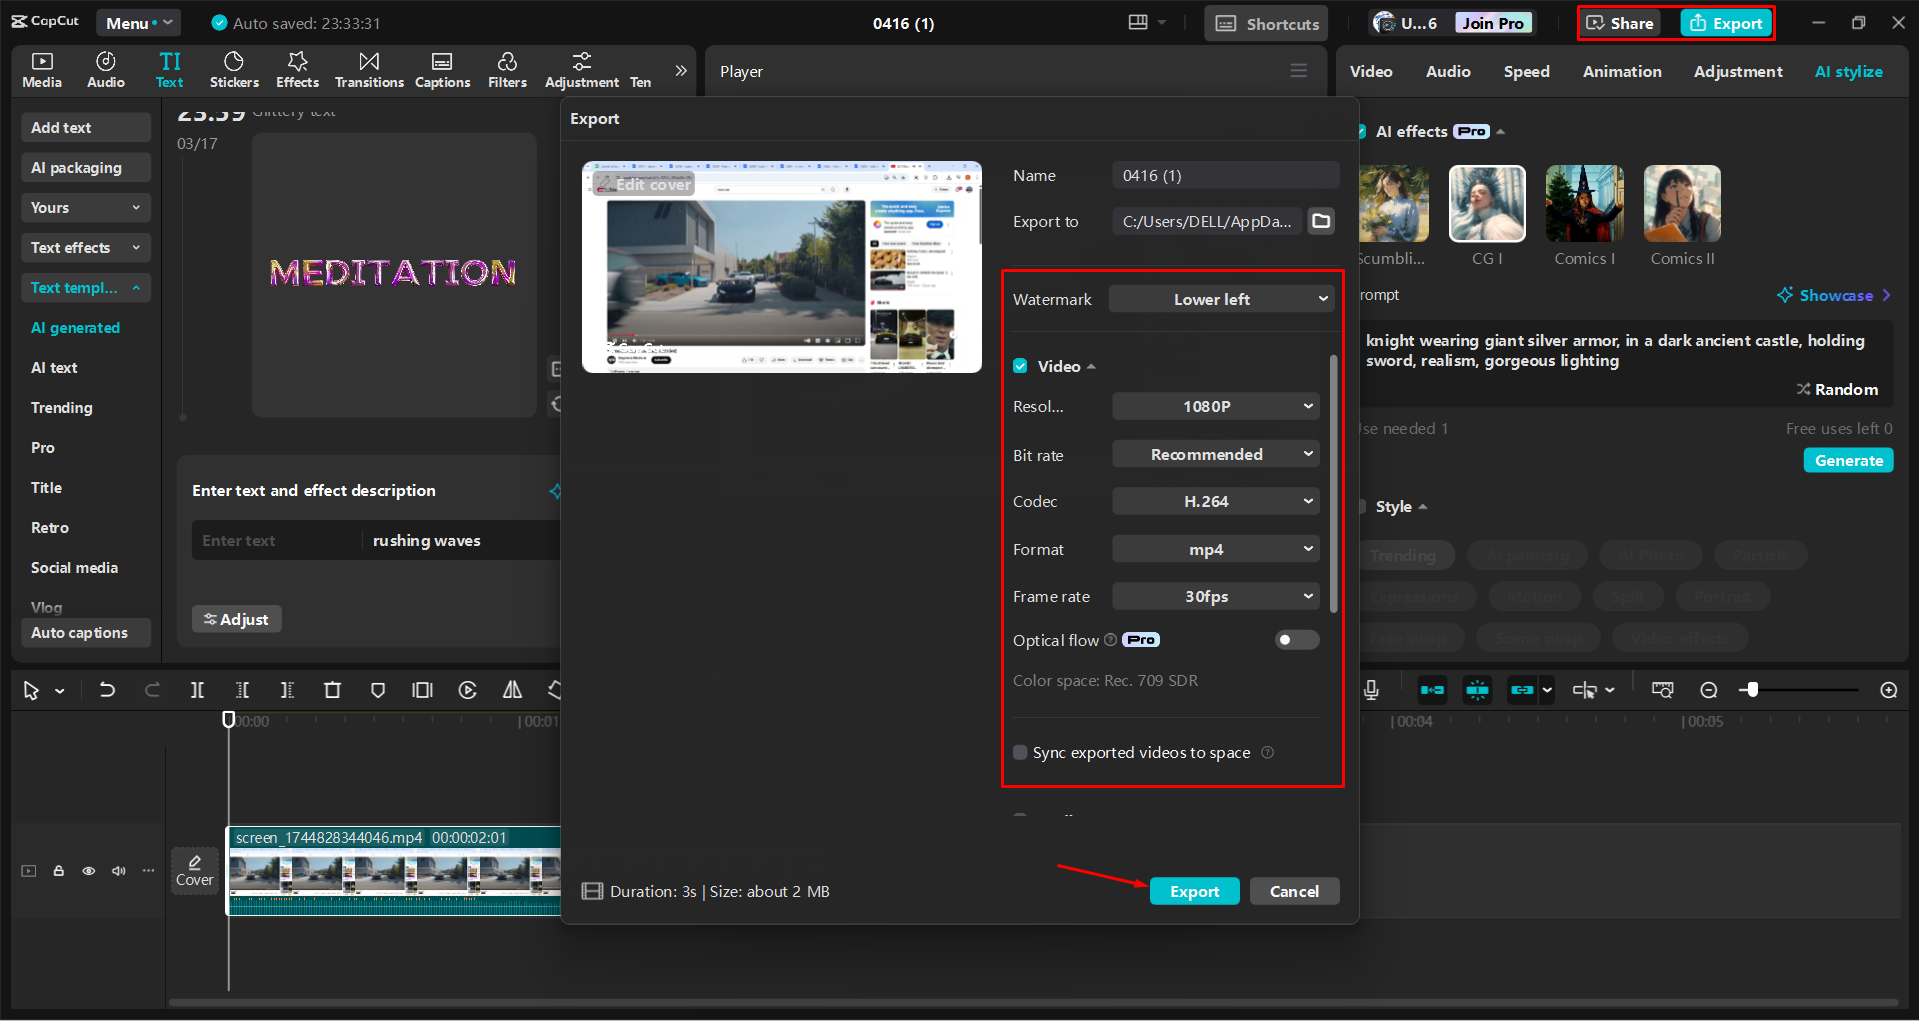The height and width of the screenshot is (1021, 1919).
Task: Zoom in the timeline
Action: pos(1889,690)
